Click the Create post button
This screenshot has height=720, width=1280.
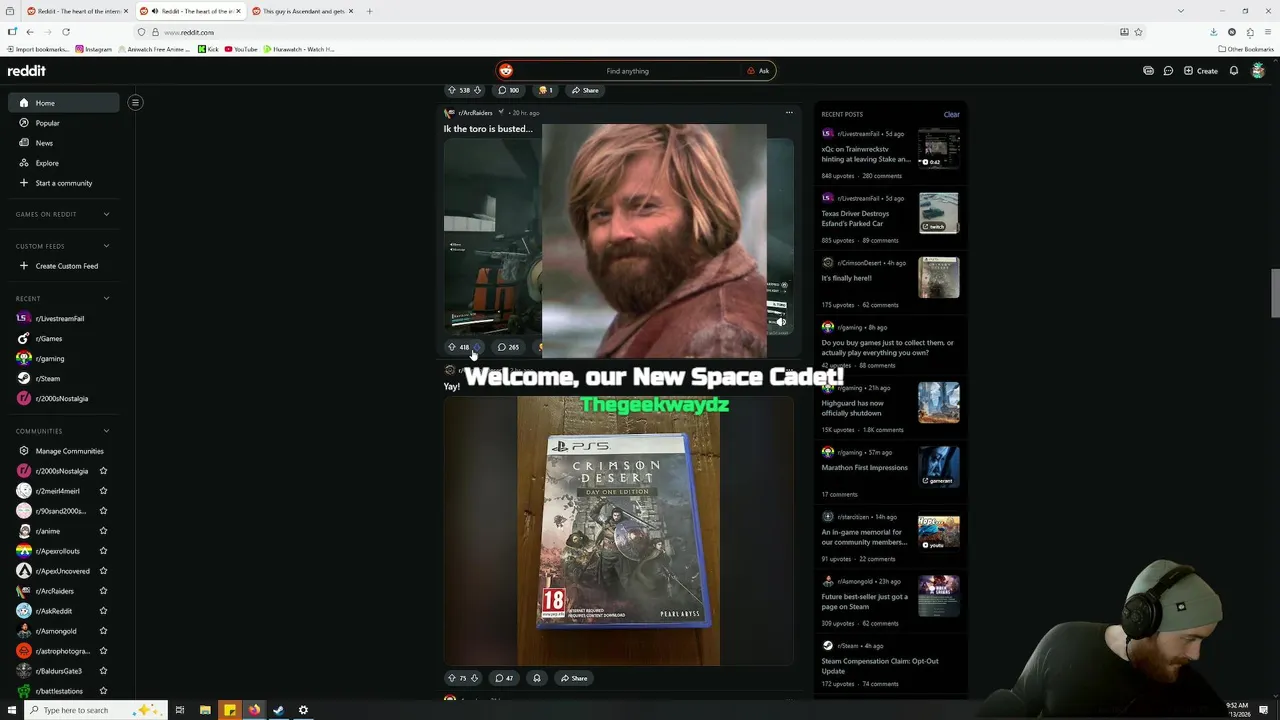coord(1200,71)
